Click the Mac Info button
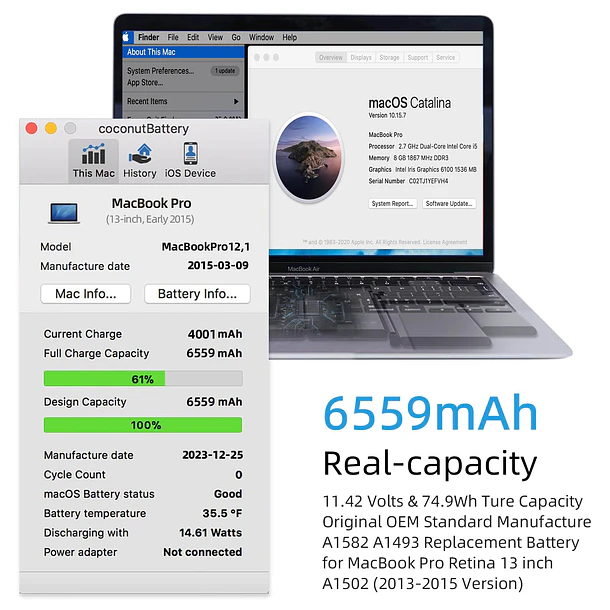This screenshot has height=610, width=610. (86, 294)
